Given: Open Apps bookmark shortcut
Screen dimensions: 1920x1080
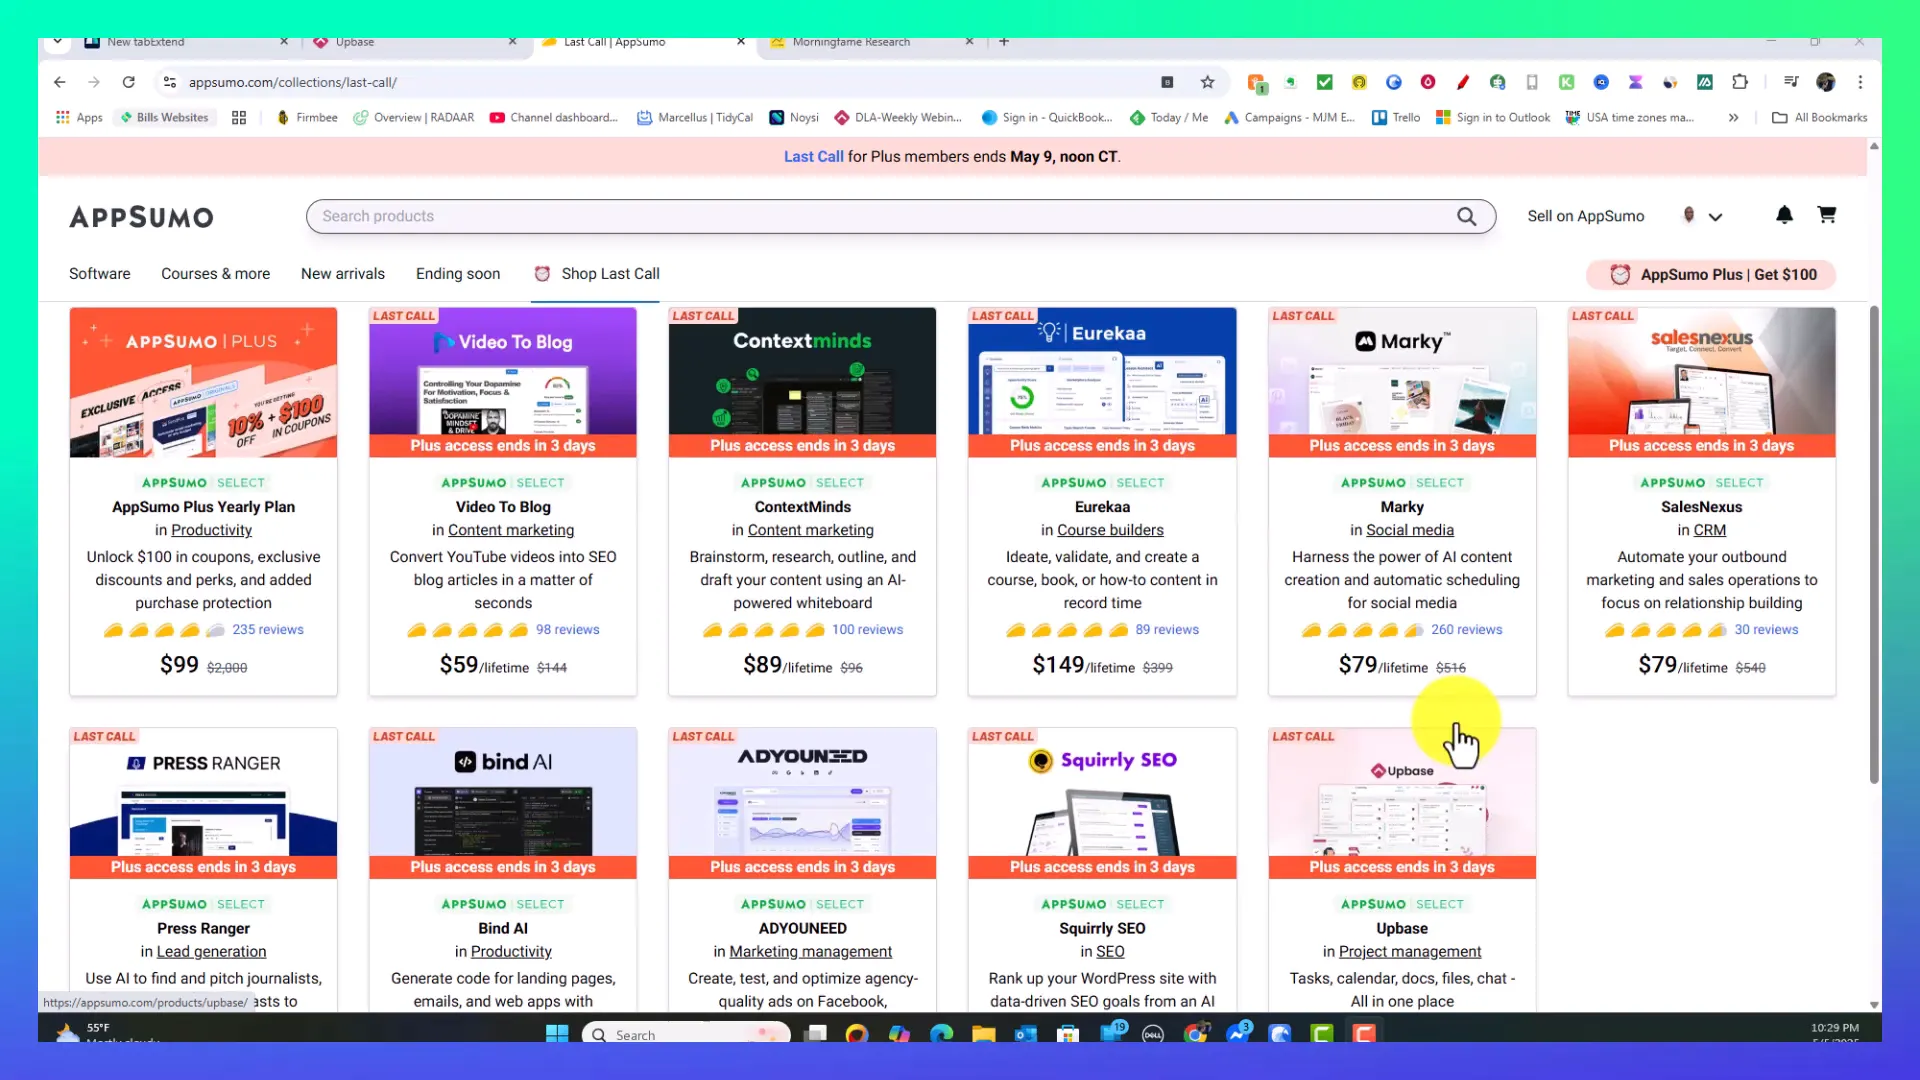Looking at the screenshot, I should point(79,117).
